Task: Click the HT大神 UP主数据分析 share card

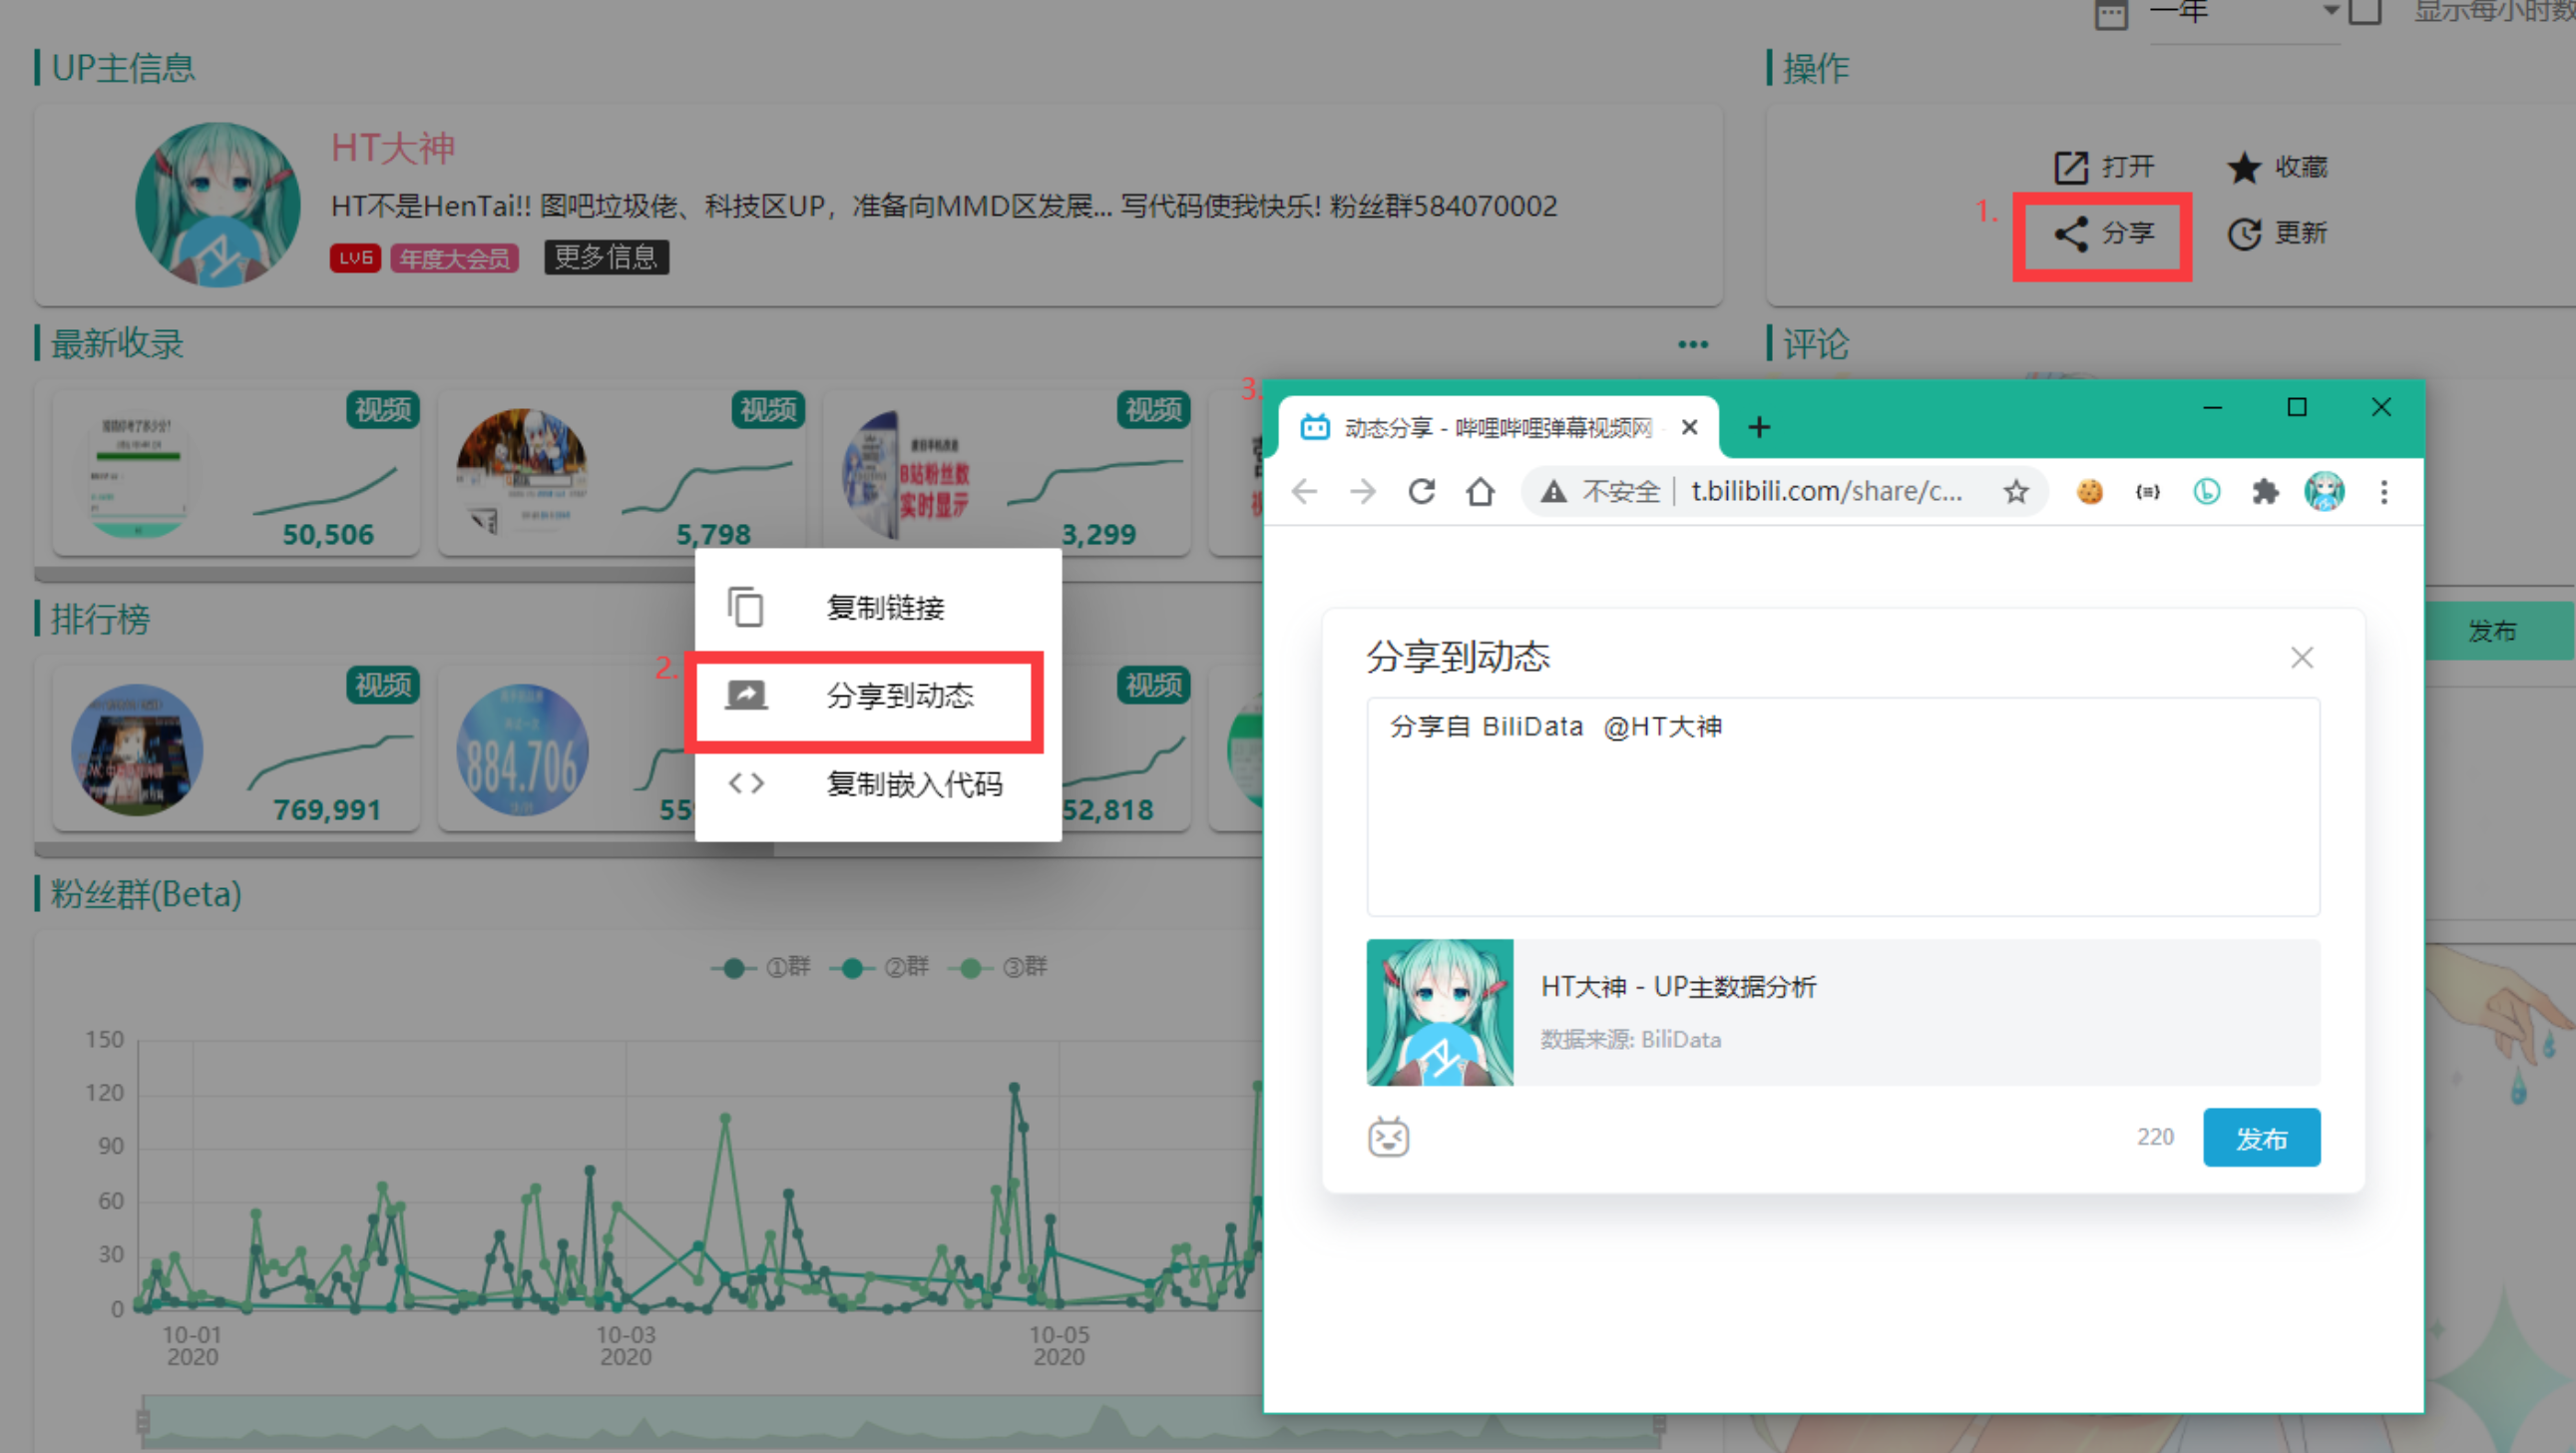Action: pos(1843,1013)
